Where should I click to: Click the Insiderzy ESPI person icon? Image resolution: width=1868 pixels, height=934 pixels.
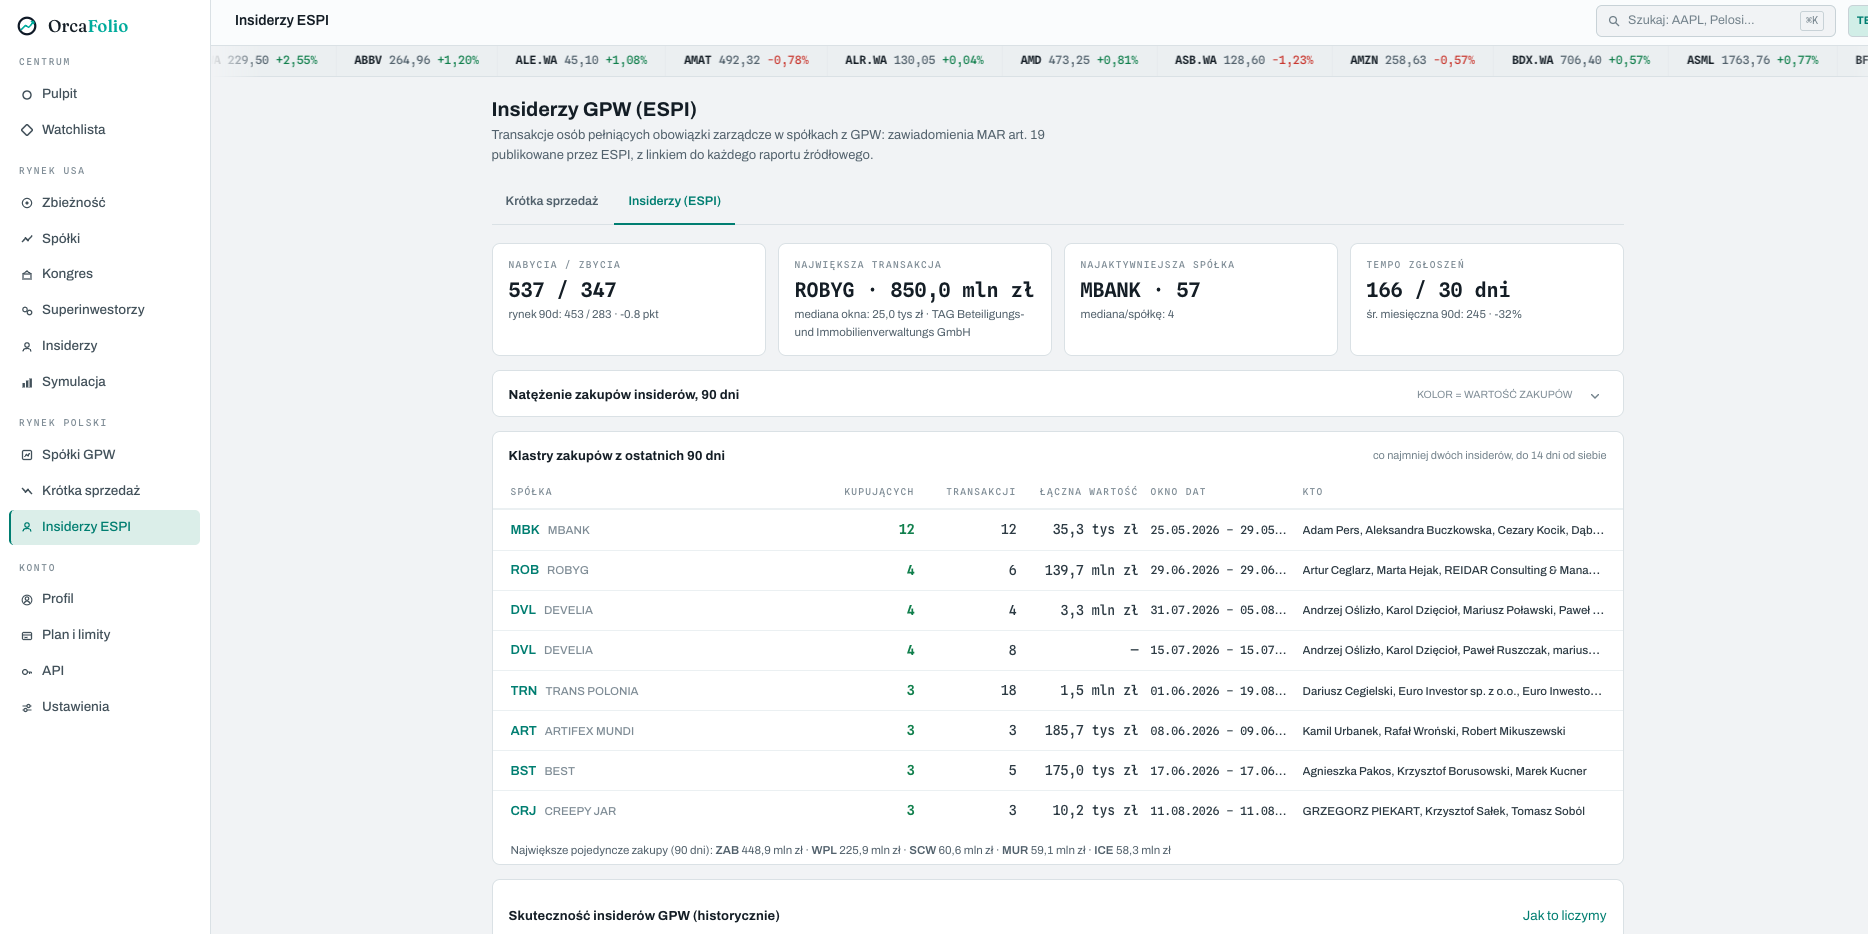coord(27,527)
